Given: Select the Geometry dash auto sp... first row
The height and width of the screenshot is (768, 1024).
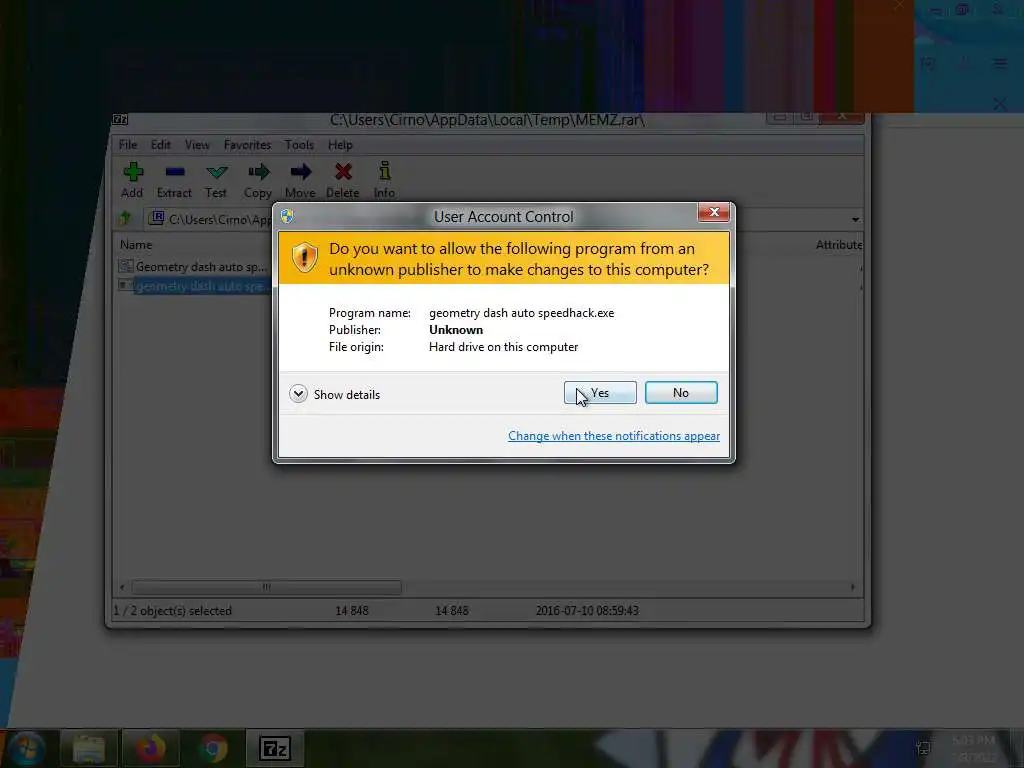Looking at the screenshot, I should (193, 266).
